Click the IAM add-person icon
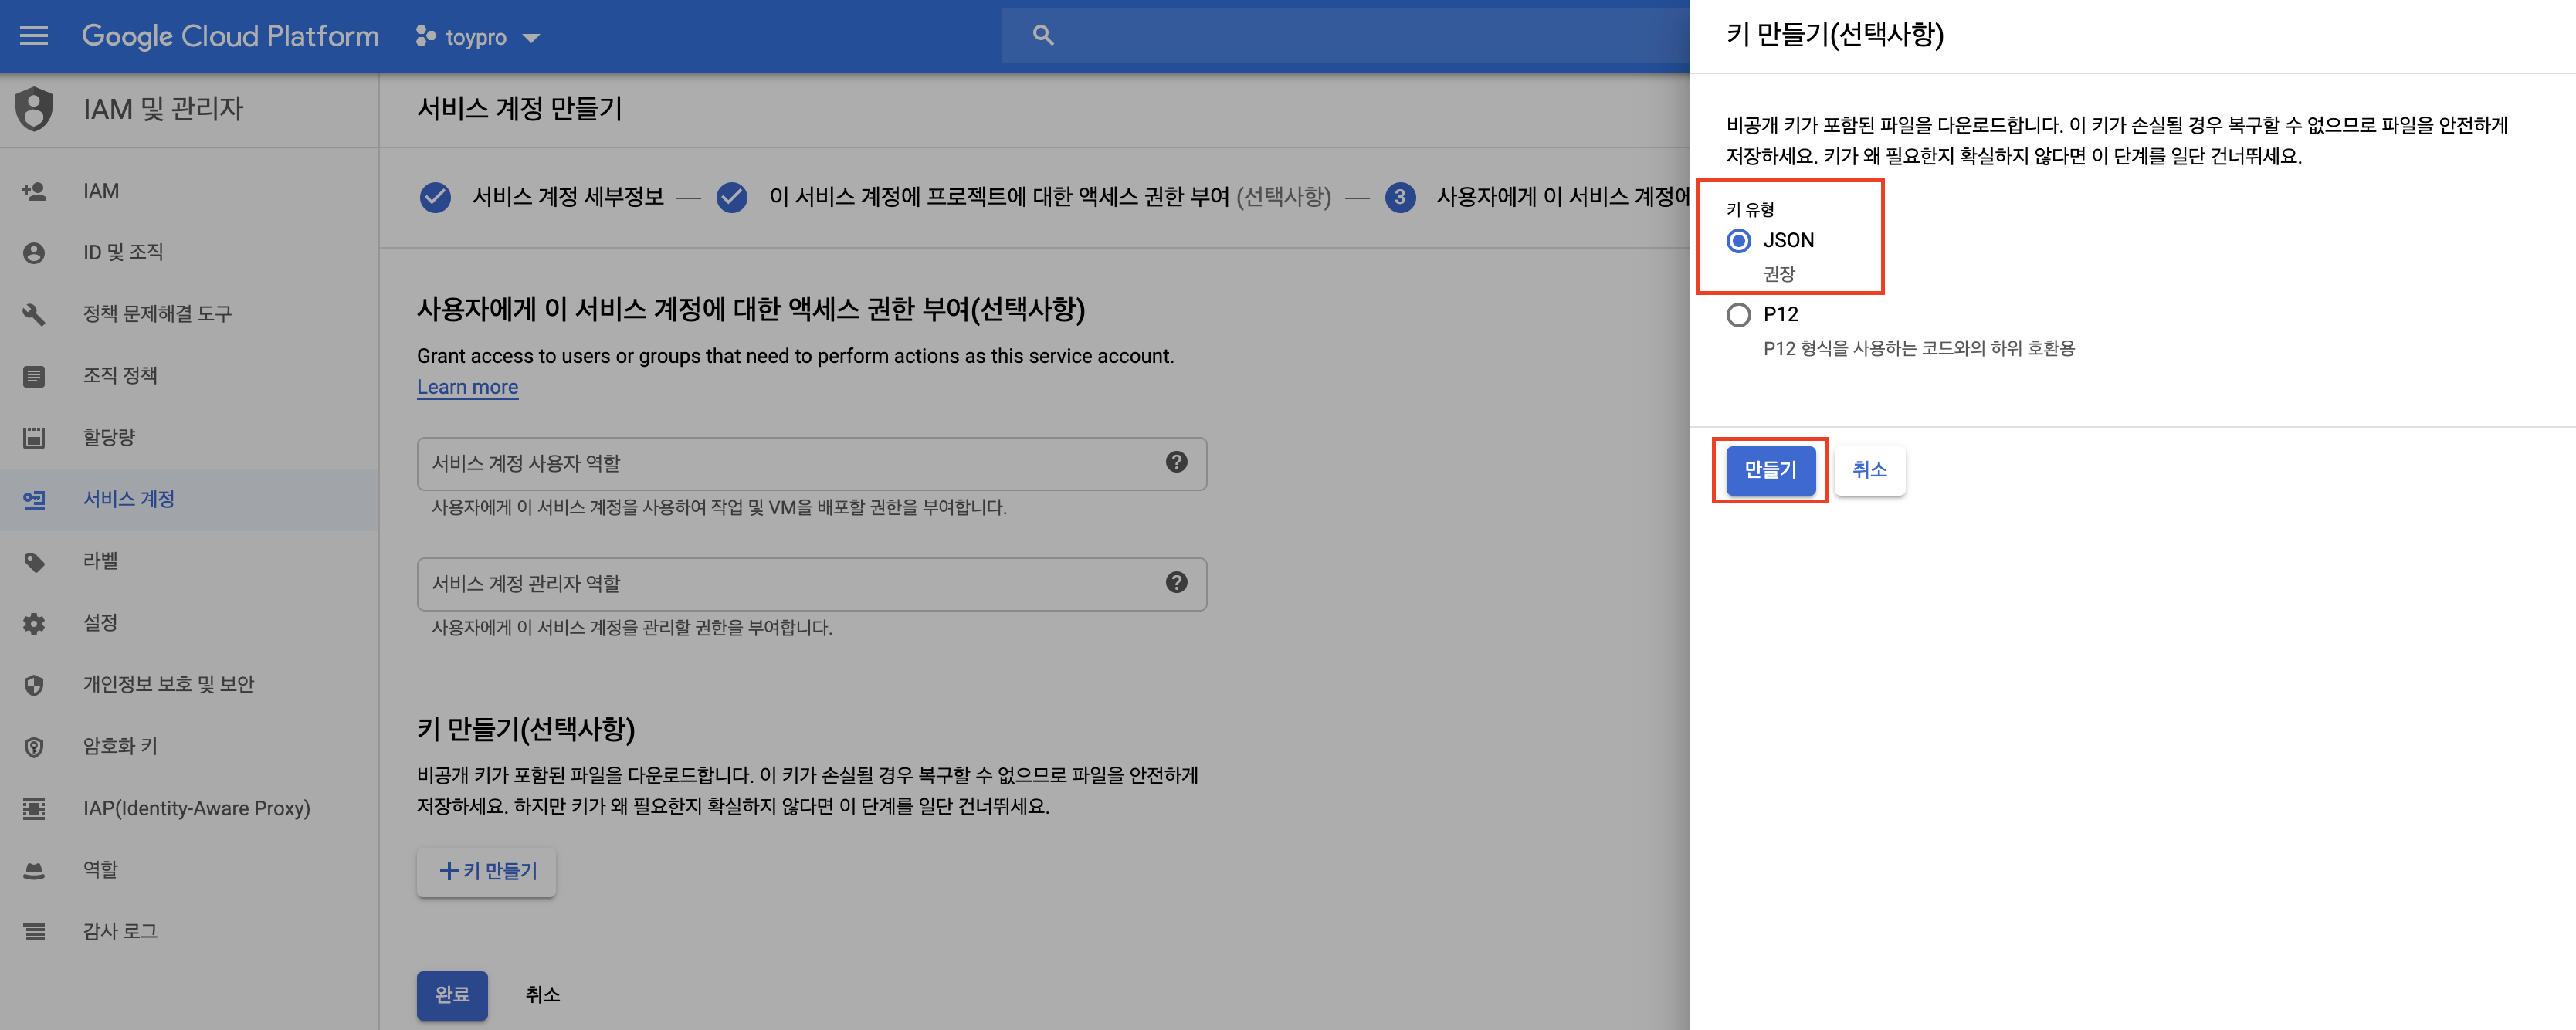The width and height of the screenshot is (2576, 1030). [34, 191]
